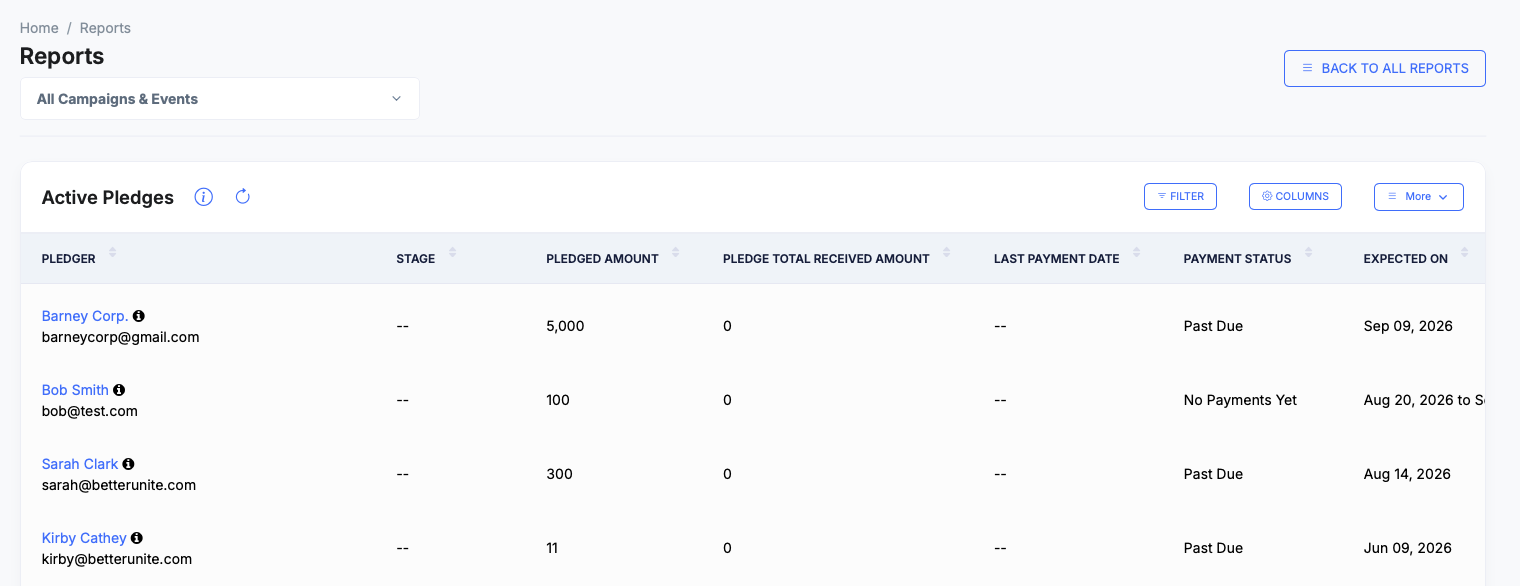Open the Columns settings
1520x586 pixels.
click(x=1295, y=196)
